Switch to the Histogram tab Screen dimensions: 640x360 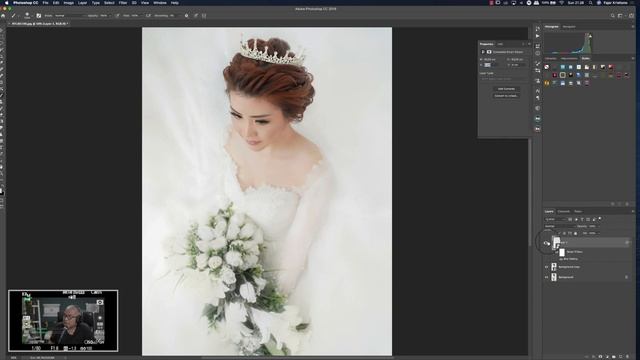[x=551, y=27]
